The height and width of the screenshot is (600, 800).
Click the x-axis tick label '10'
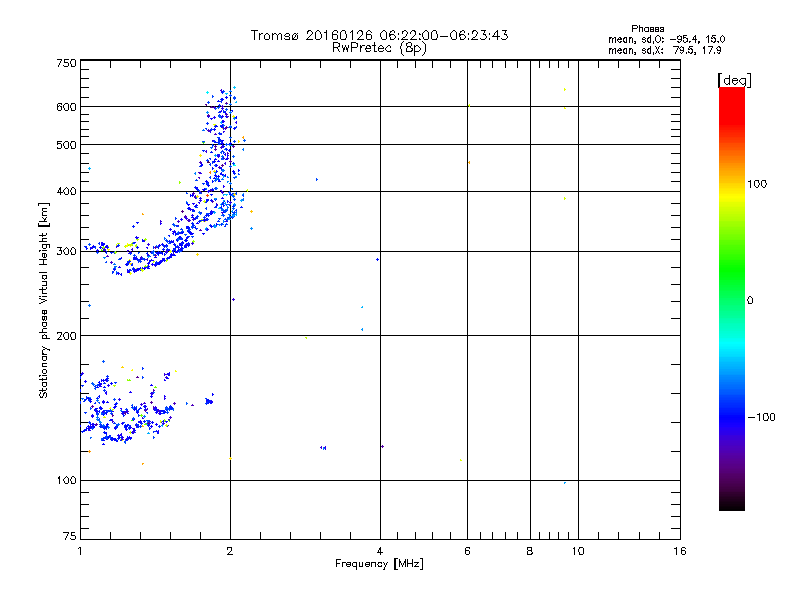(x=578, y=551)
